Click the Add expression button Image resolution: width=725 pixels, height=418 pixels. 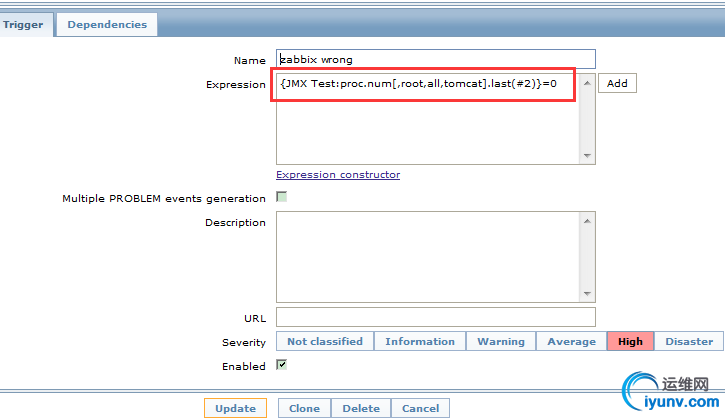pos(617,83)
